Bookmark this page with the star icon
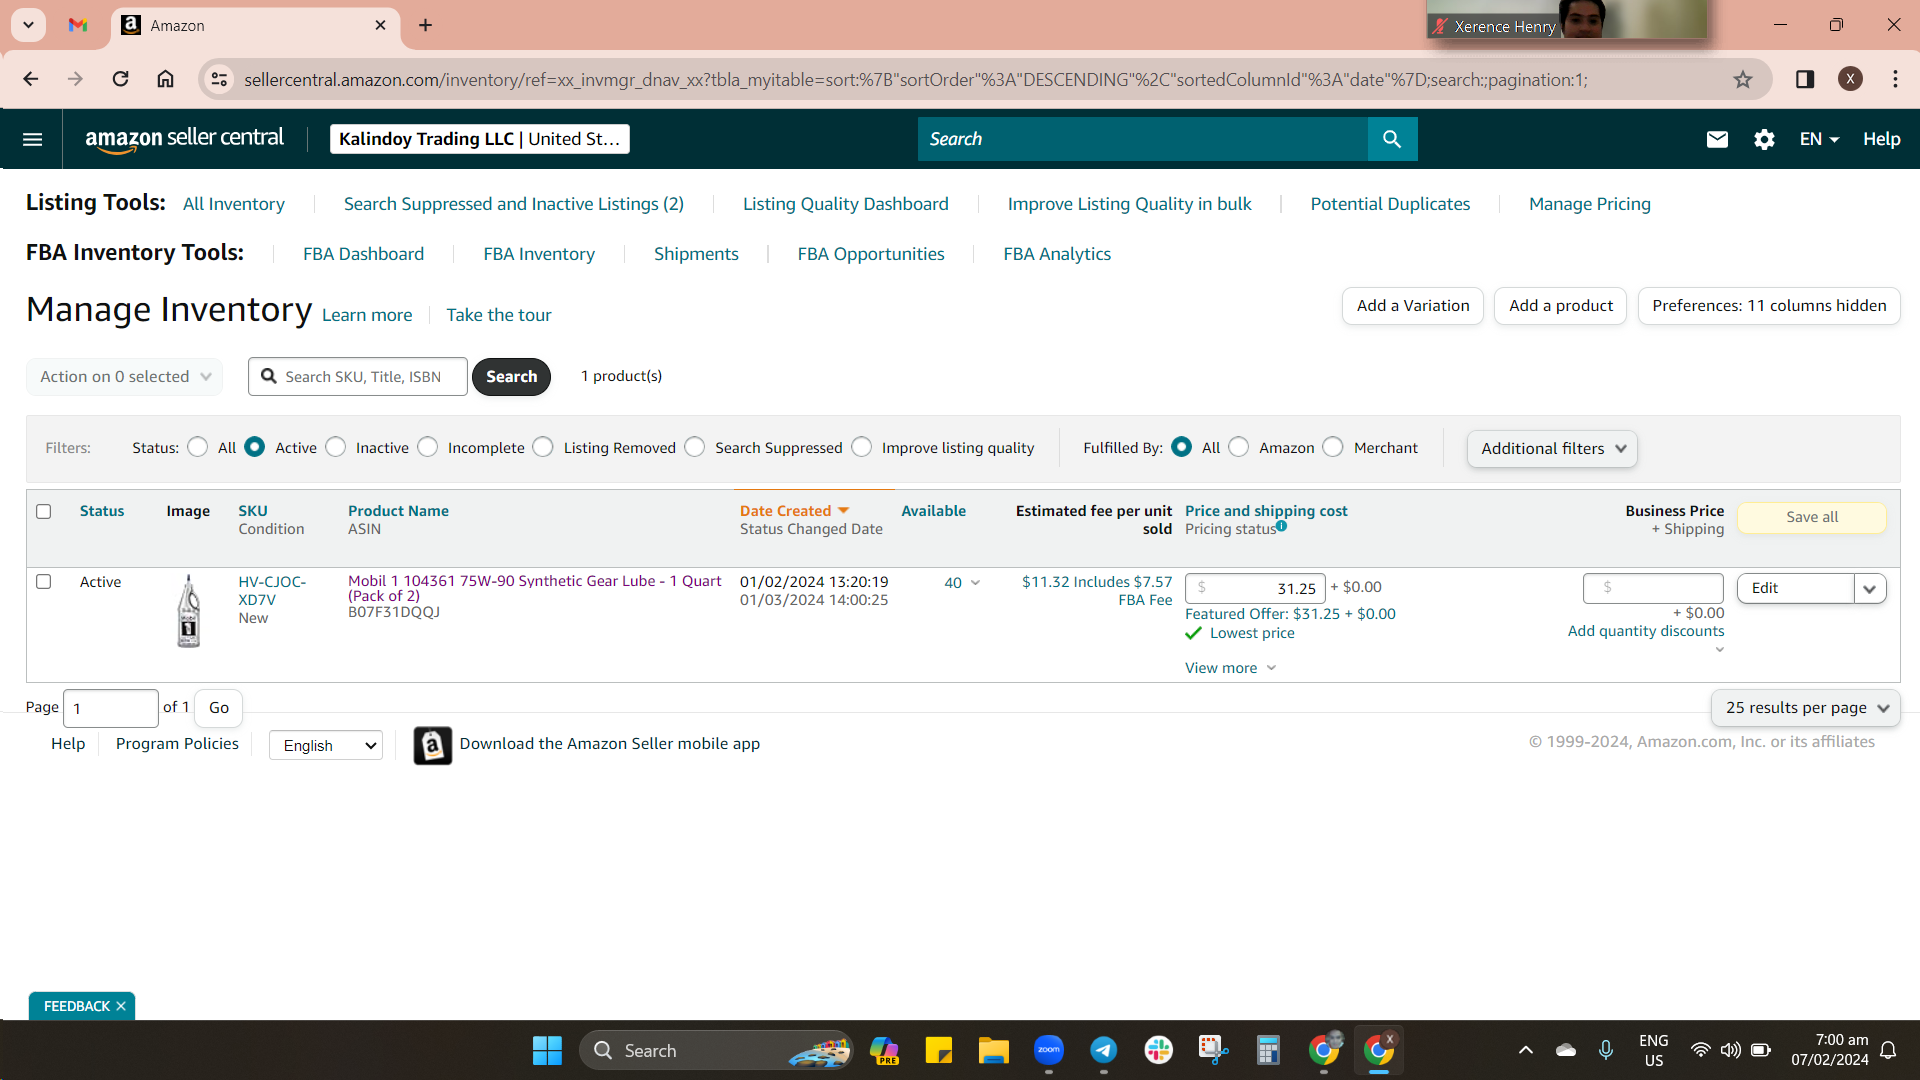The height and width of the screenshot is (1080, 1920). tap(1743, 79)
